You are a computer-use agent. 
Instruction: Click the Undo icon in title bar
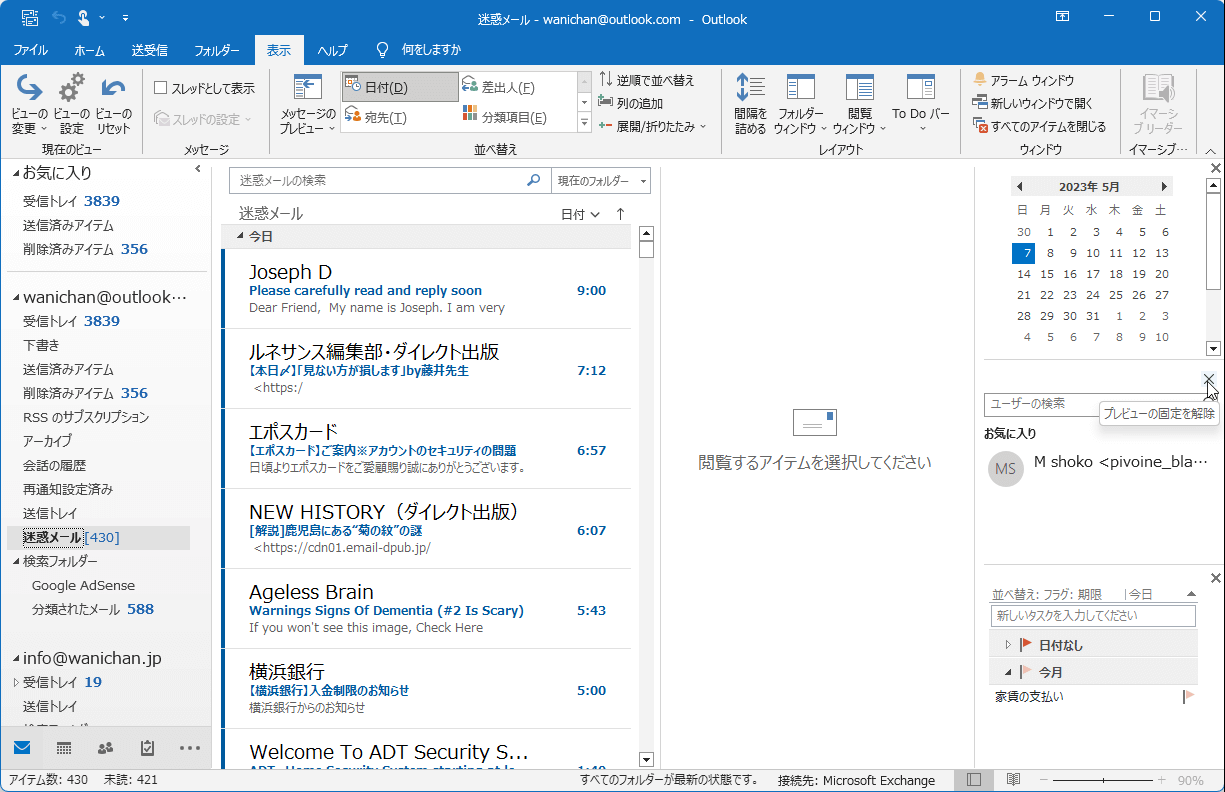[58, 18]
